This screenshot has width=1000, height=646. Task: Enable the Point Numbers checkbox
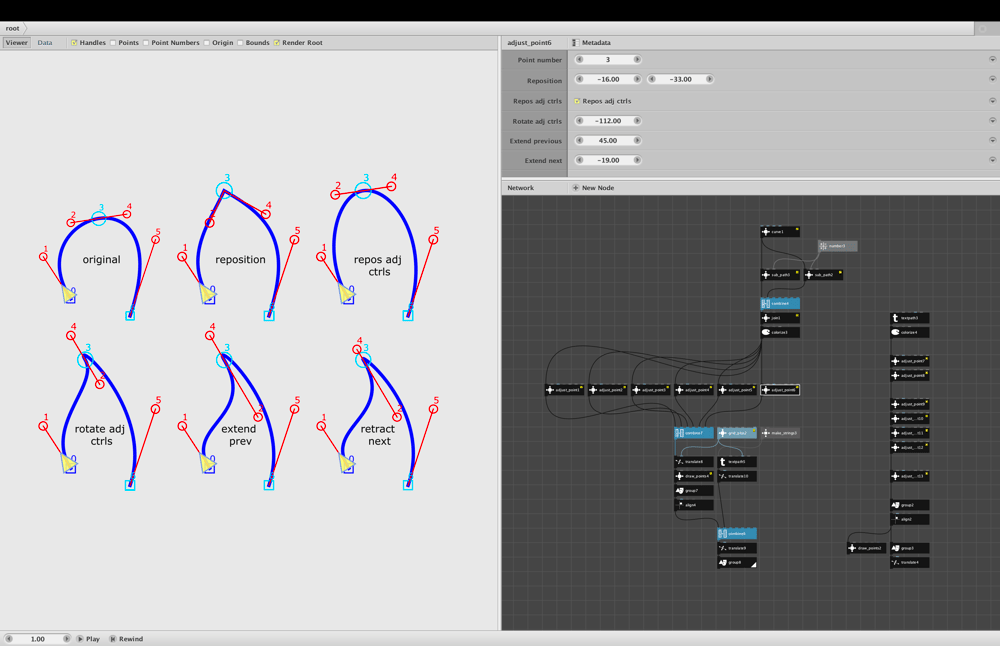pos(146,43)
